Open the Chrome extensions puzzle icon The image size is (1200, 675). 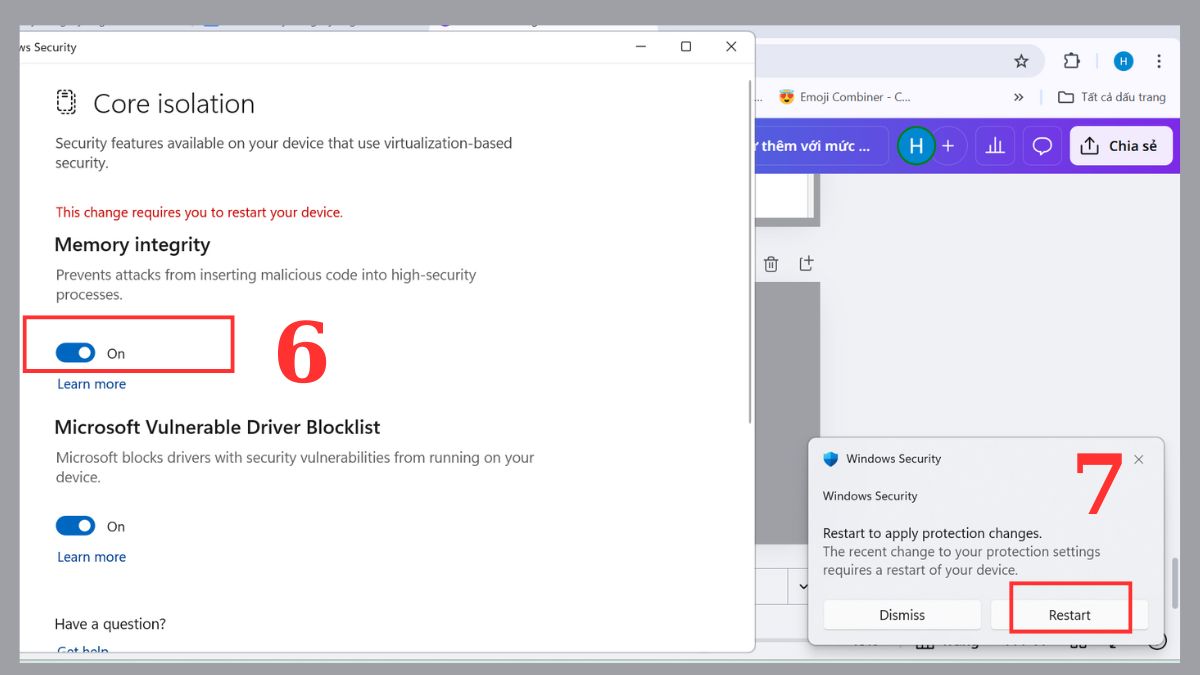1071,61
